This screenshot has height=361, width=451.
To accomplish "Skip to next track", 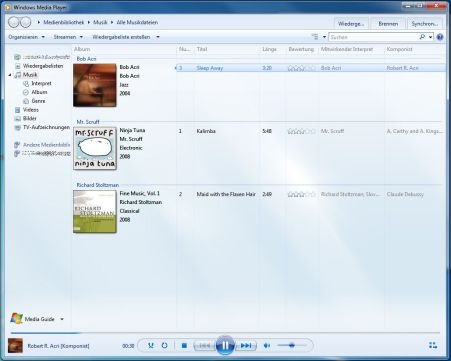I will click(x=246, y=346).
